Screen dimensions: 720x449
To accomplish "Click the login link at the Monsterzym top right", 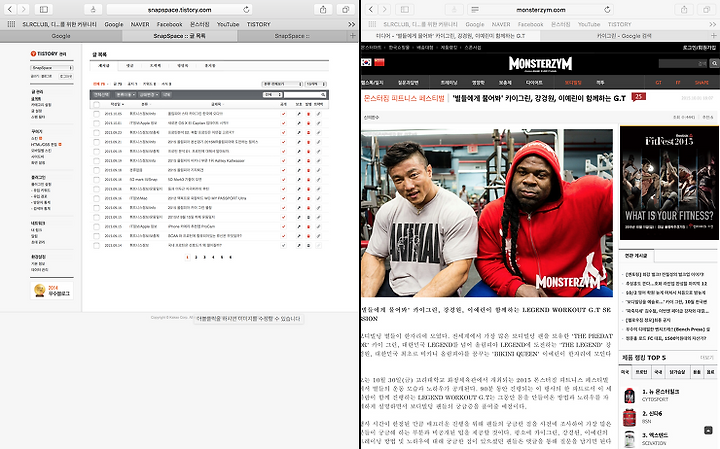I will point(699,47).
